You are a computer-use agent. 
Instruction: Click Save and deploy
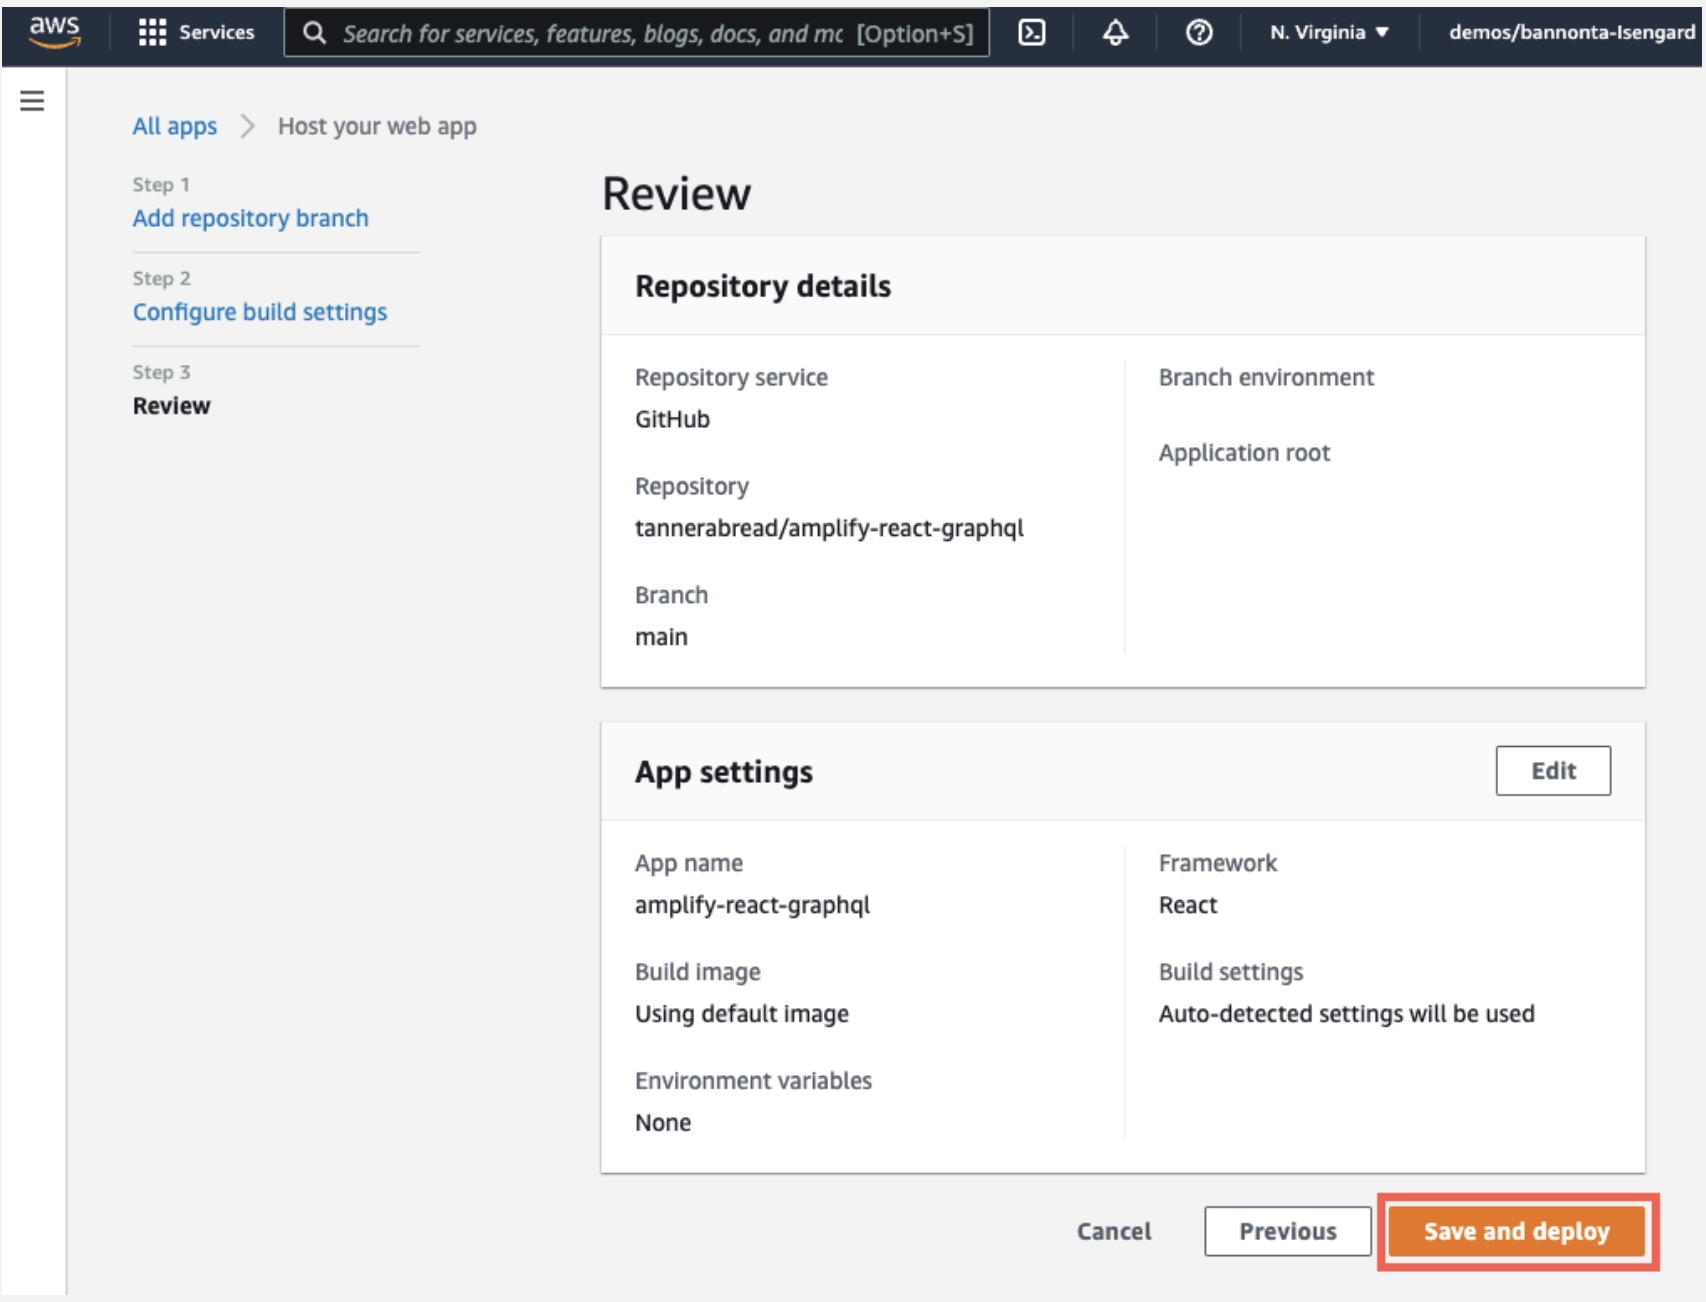click(1516, 1231)
